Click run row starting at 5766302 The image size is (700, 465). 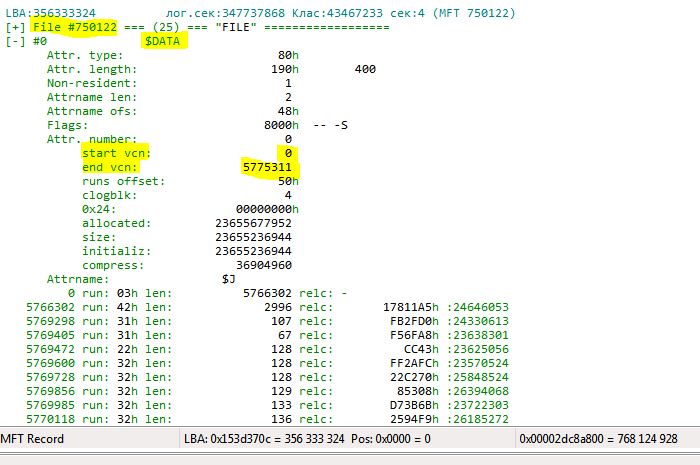click(267, 307)
